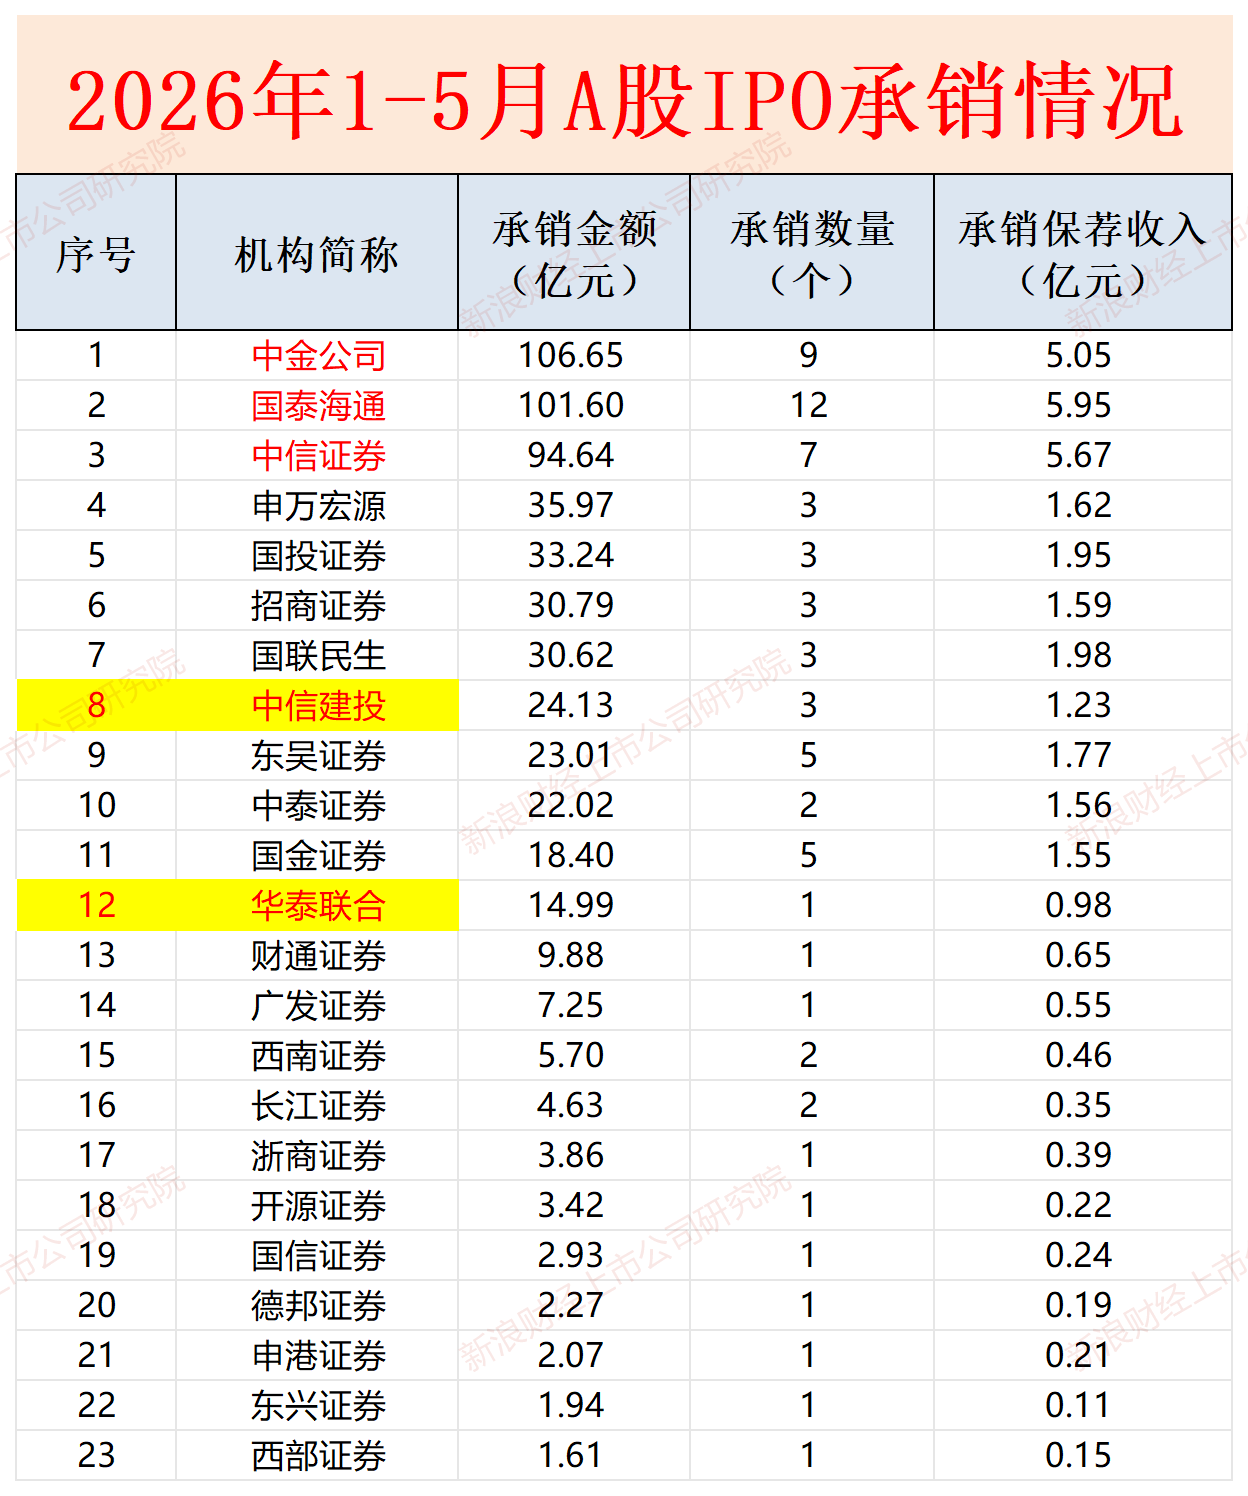Click the 东兴证券 name cell
This screenshot has width=1248, height=1496.
(x=317, y=1406)
